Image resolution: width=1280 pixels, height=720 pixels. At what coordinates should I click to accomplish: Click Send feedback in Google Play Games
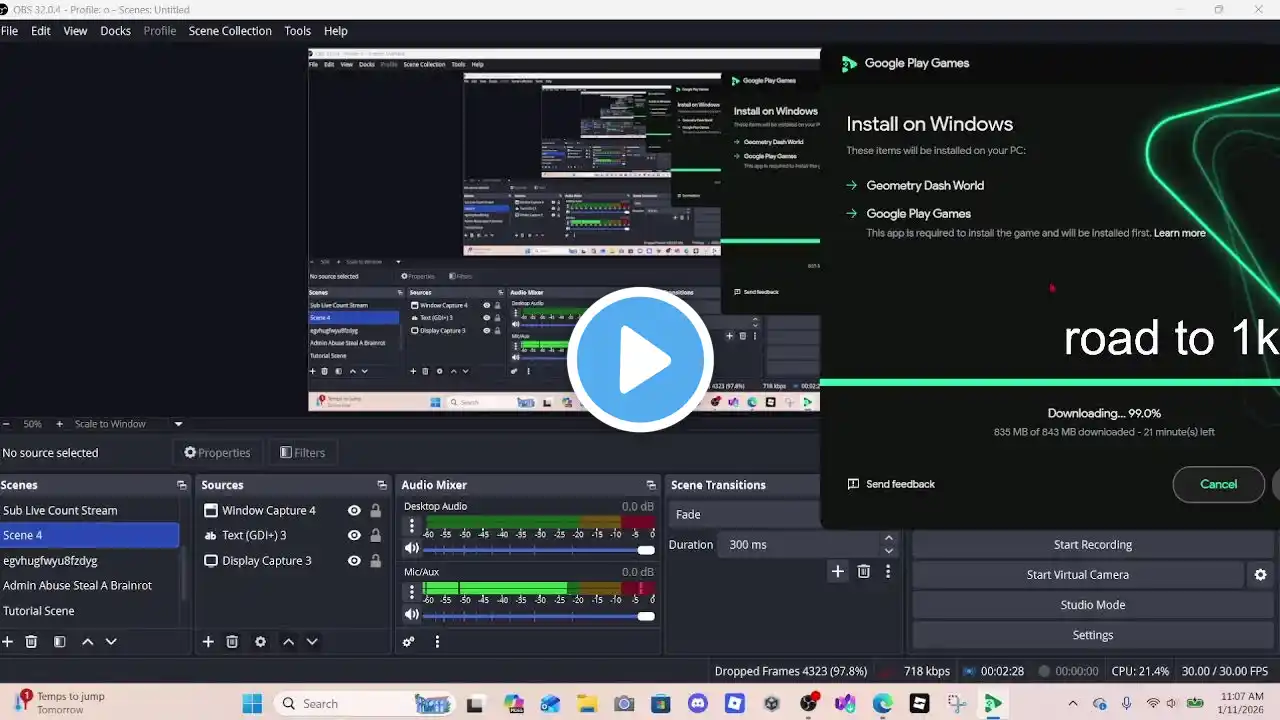[x=891, y=484]
